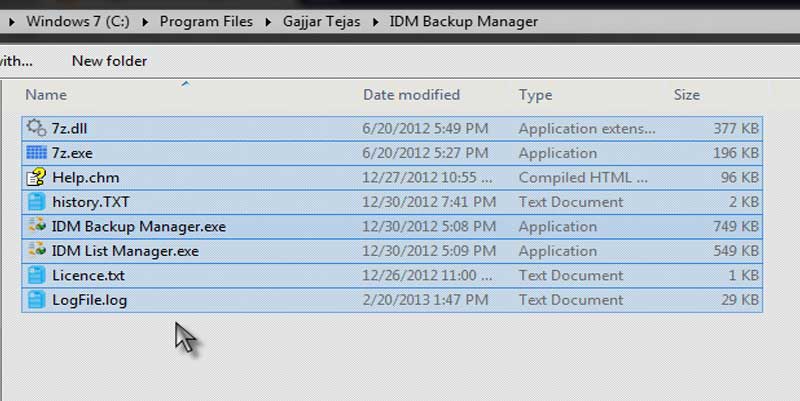Select the 7z.exe application icon
This screenshot has height=401, width=800.
pos(36,153)
